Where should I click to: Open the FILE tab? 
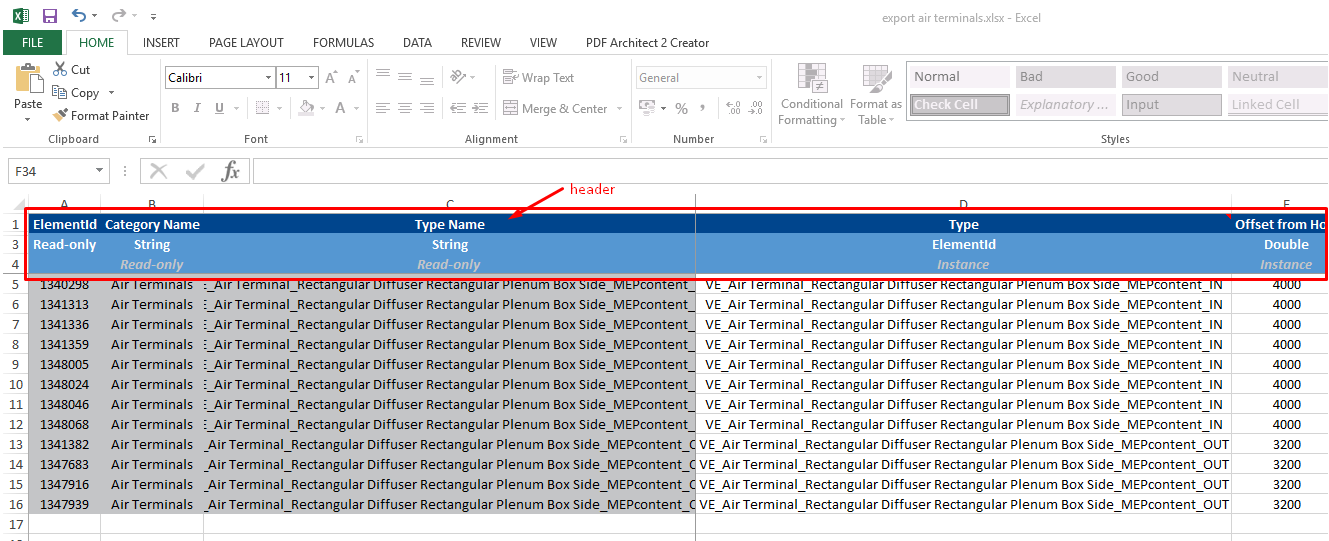point(33,43)
